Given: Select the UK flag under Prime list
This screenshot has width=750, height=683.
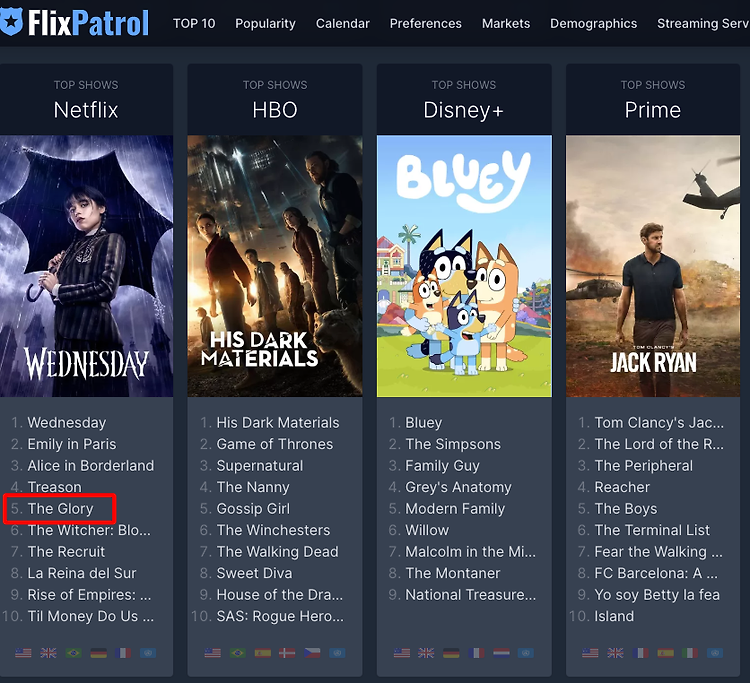Looking at the screenshot, I should click(x=616, y=653).
